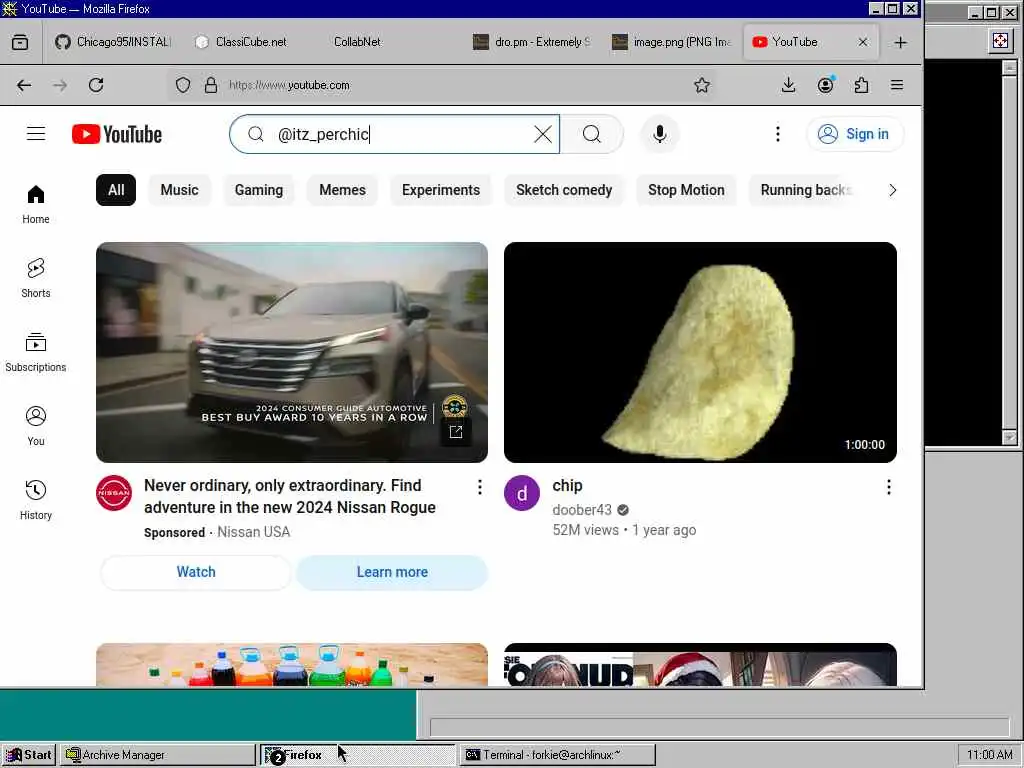The height and width of the screenshot is (768, 1024).
Task: Switch to the image.png tab
Action: click(671, 42)
